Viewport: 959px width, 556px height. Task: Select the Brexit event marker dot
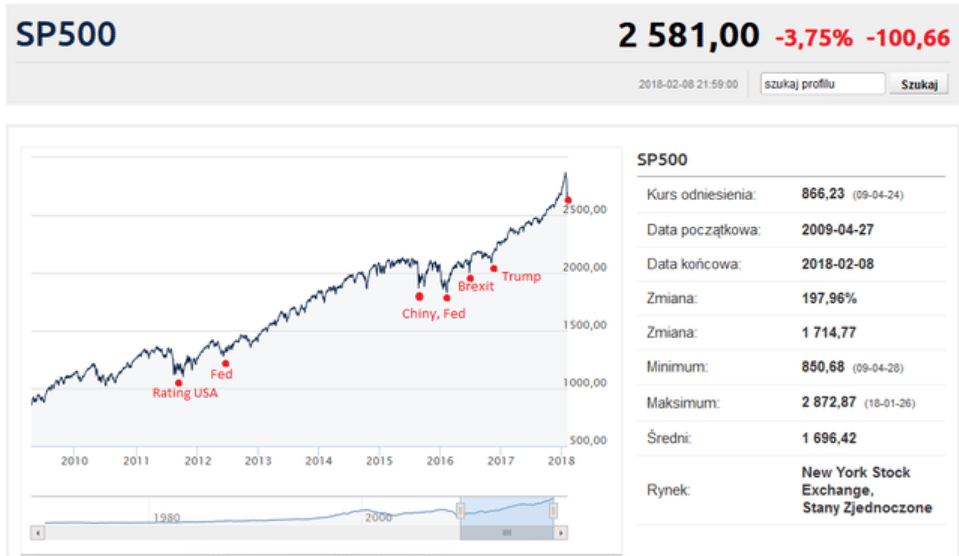pos(470,279)
